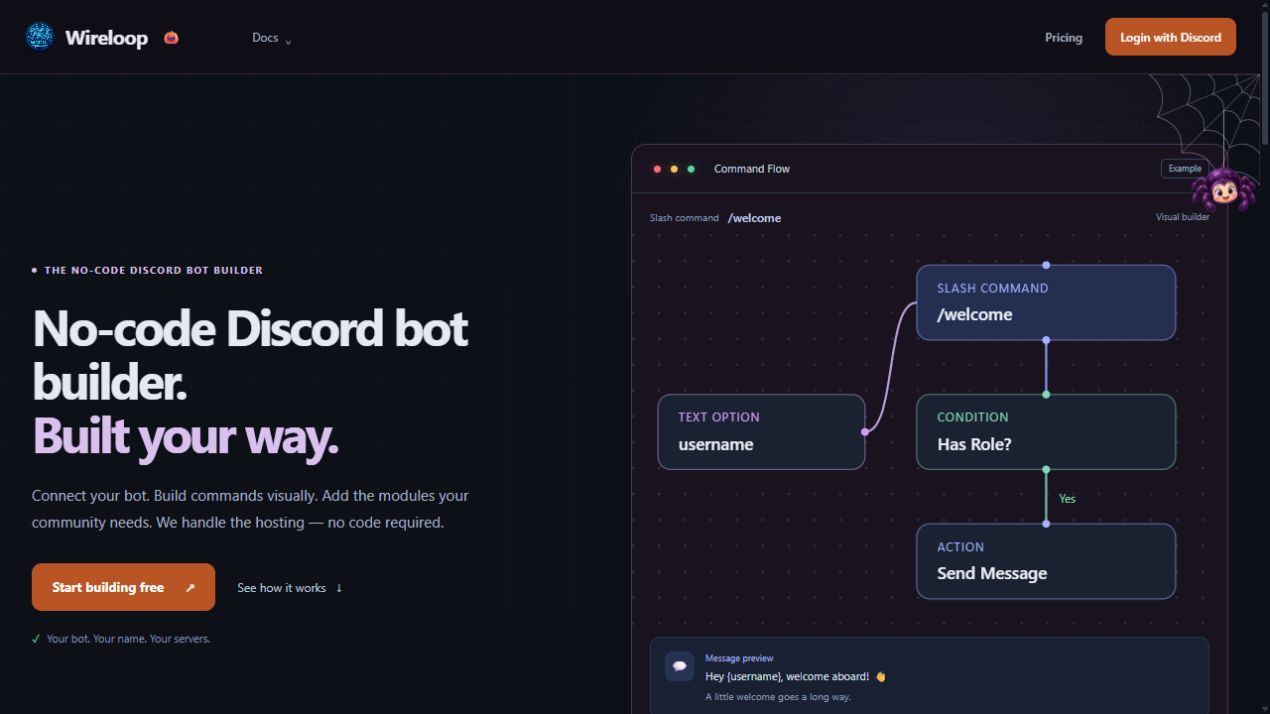Click Start building free button
This screenshot has width=1270, height=714.
(123, 587)
